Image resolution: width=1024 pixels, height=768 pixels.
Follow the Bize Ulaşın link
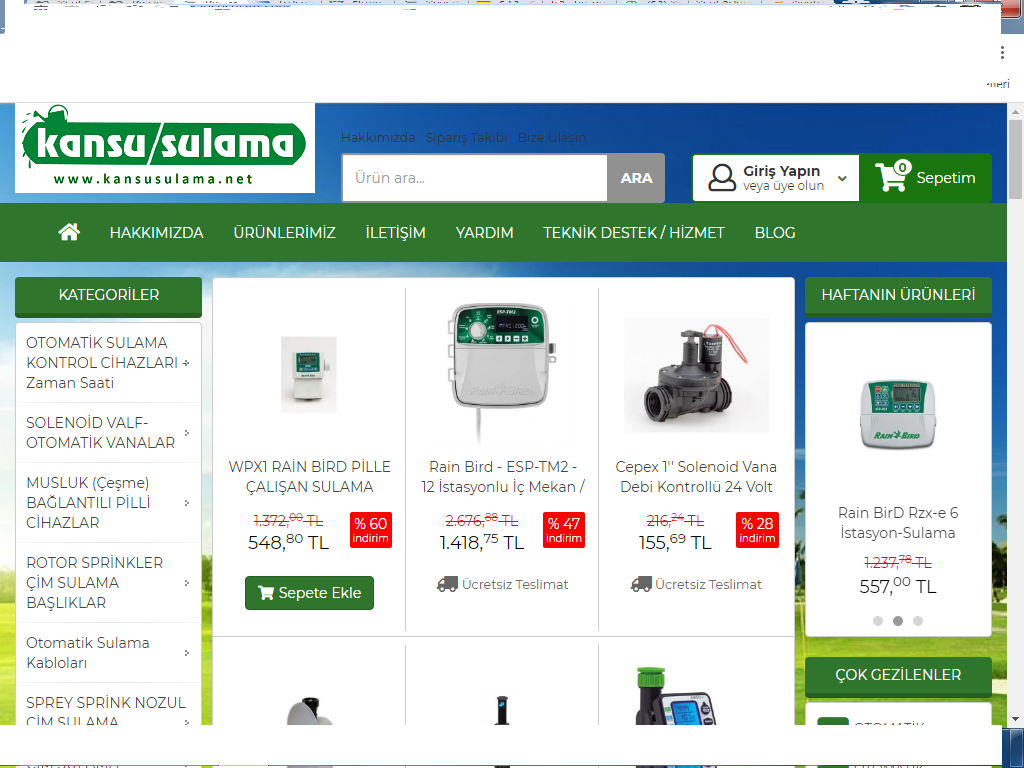click(x=552, y=138)
